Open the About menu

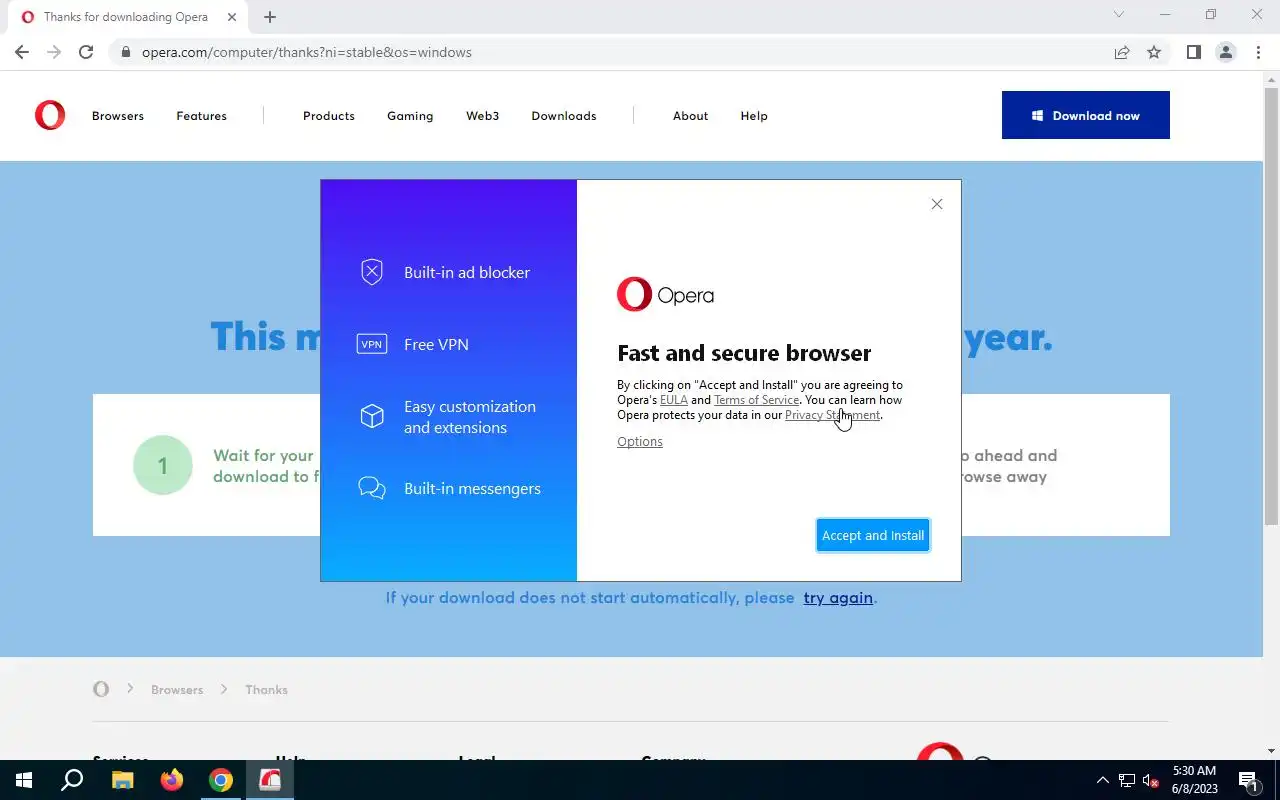[690, 116]
